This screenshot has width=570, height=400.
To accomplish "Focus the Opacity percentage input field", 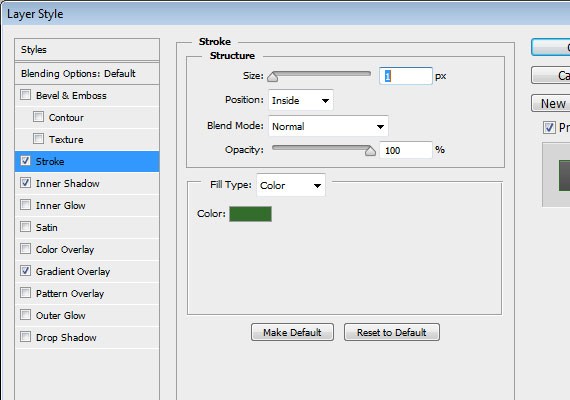I will 406,150.
